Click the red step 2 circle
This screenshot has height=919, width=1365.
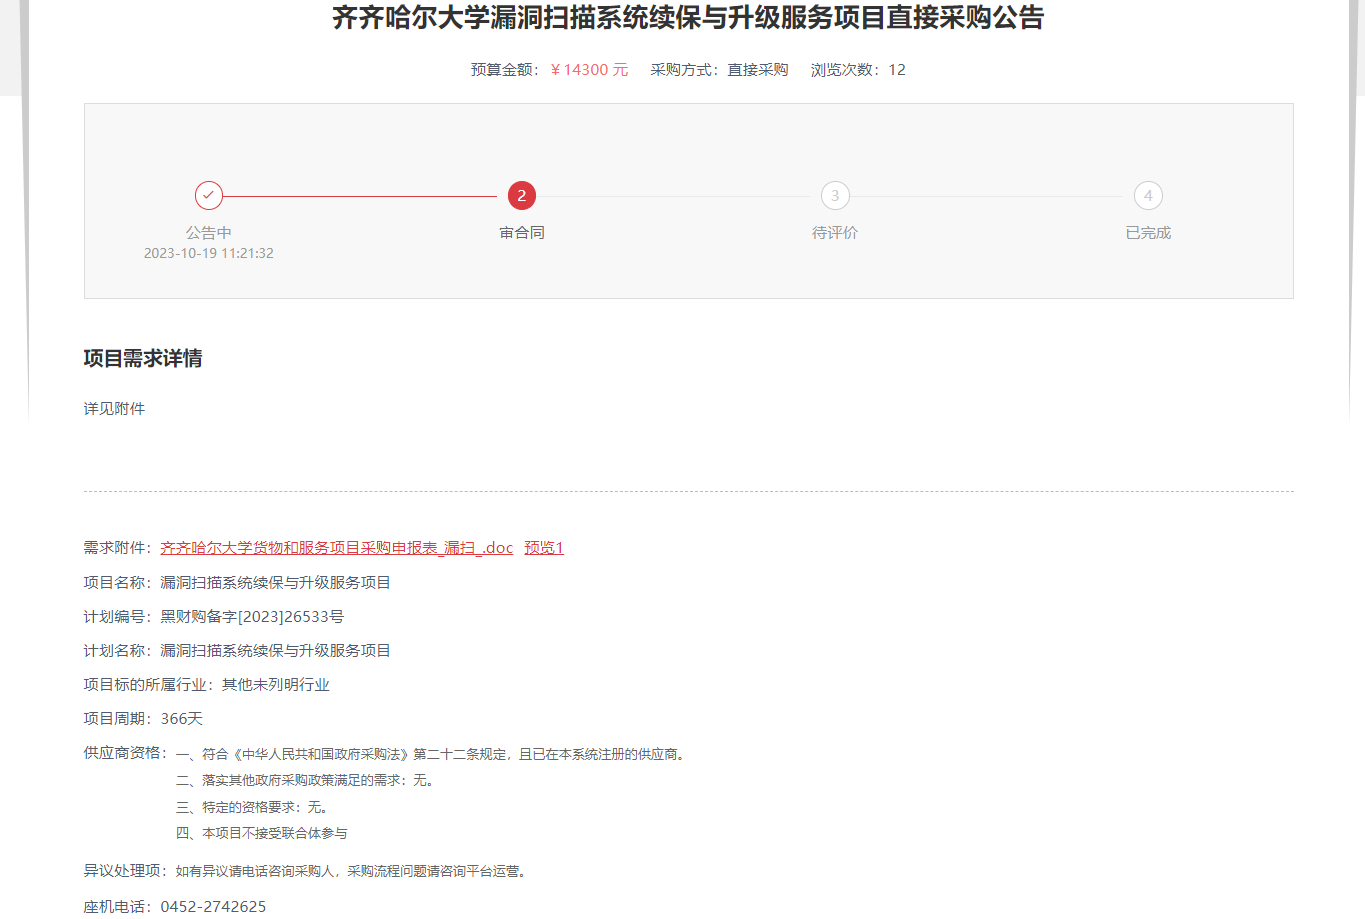(x=521, y=196)
